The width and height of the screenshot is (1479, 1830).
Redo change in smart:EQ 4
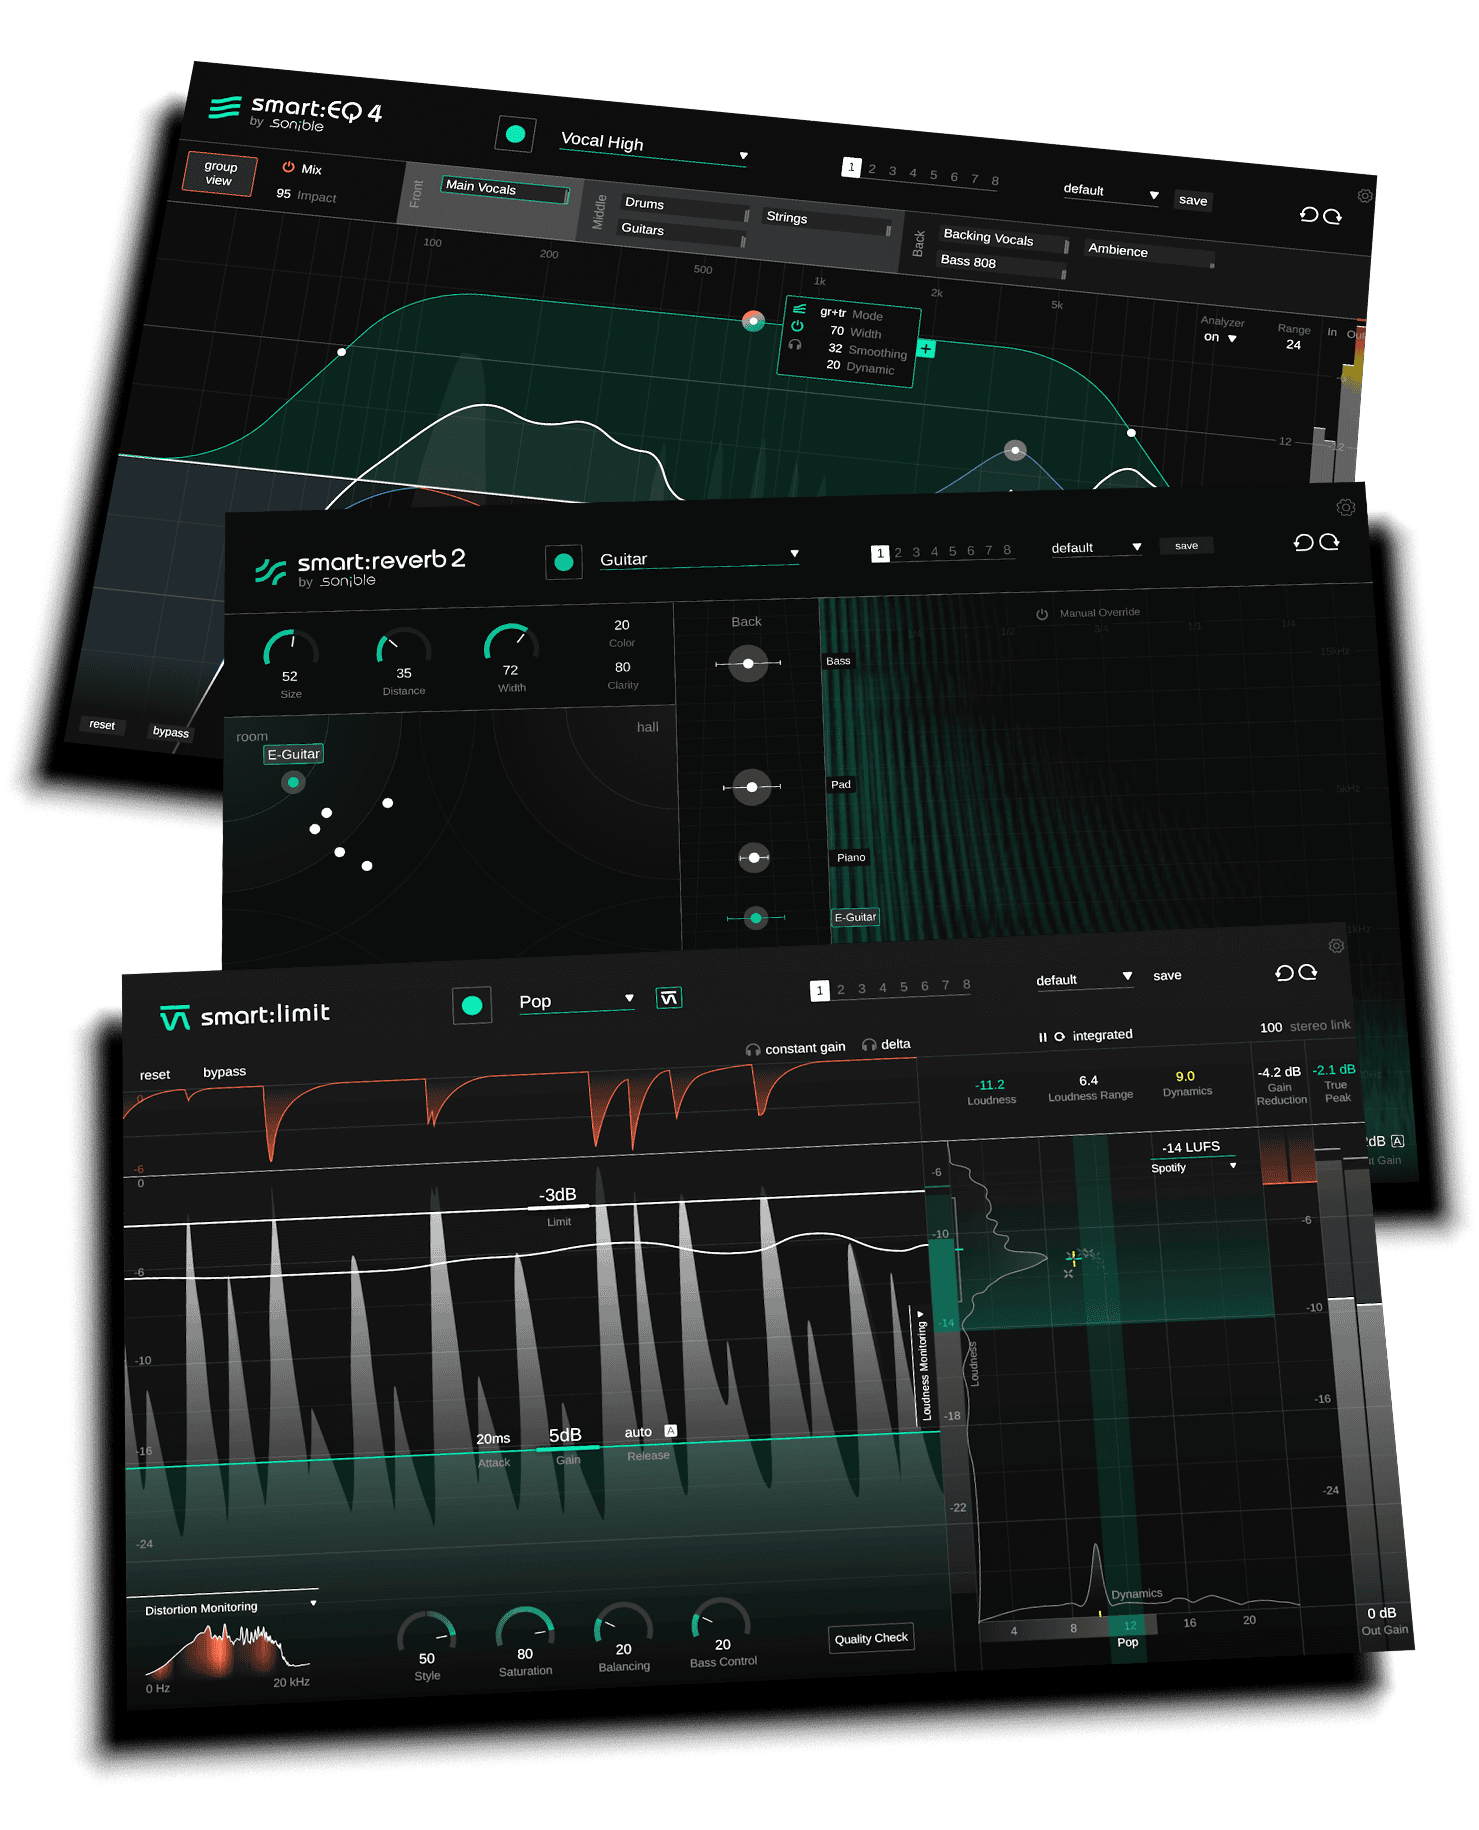(1332, 216)
